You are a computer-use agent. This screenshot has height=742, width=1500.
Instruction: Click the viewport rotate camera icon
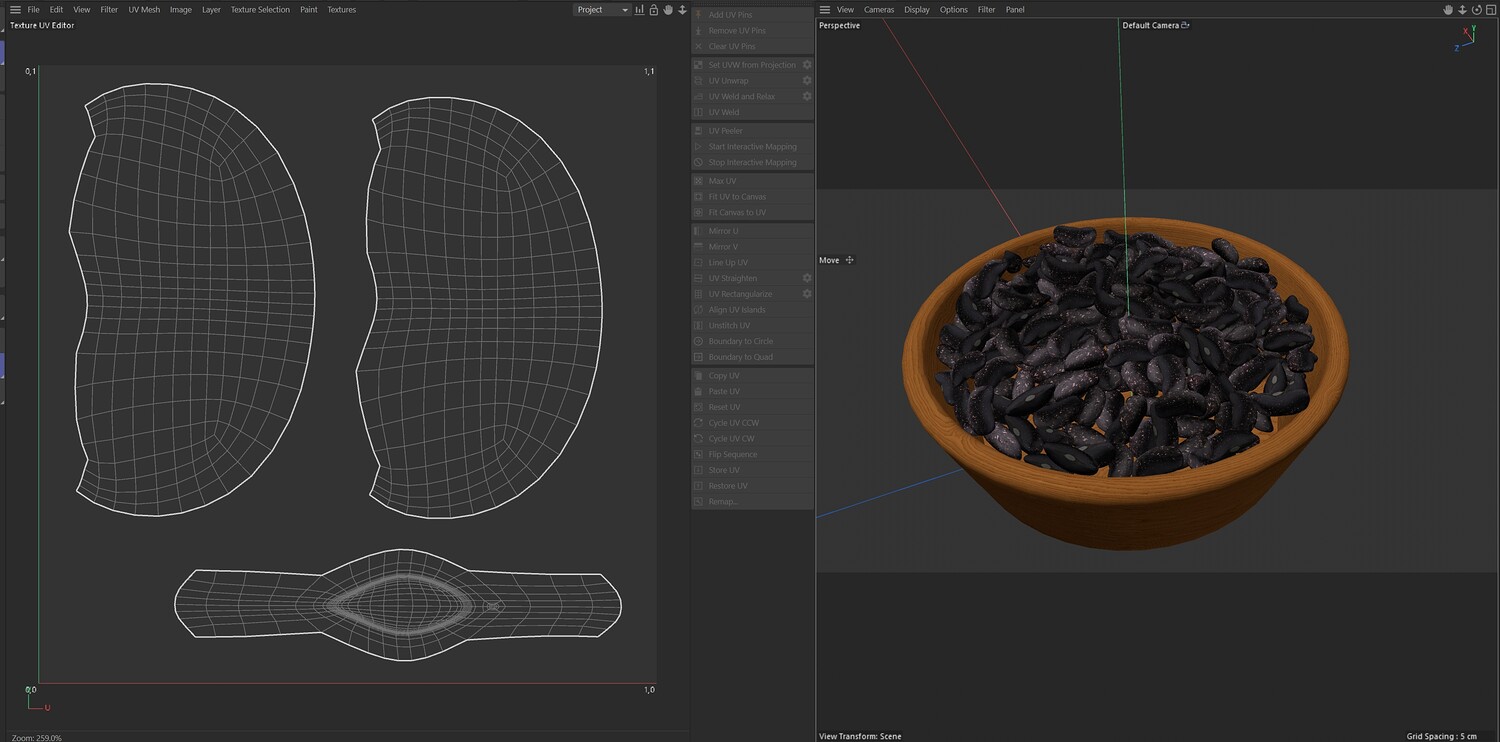[x=1476, y=10]
